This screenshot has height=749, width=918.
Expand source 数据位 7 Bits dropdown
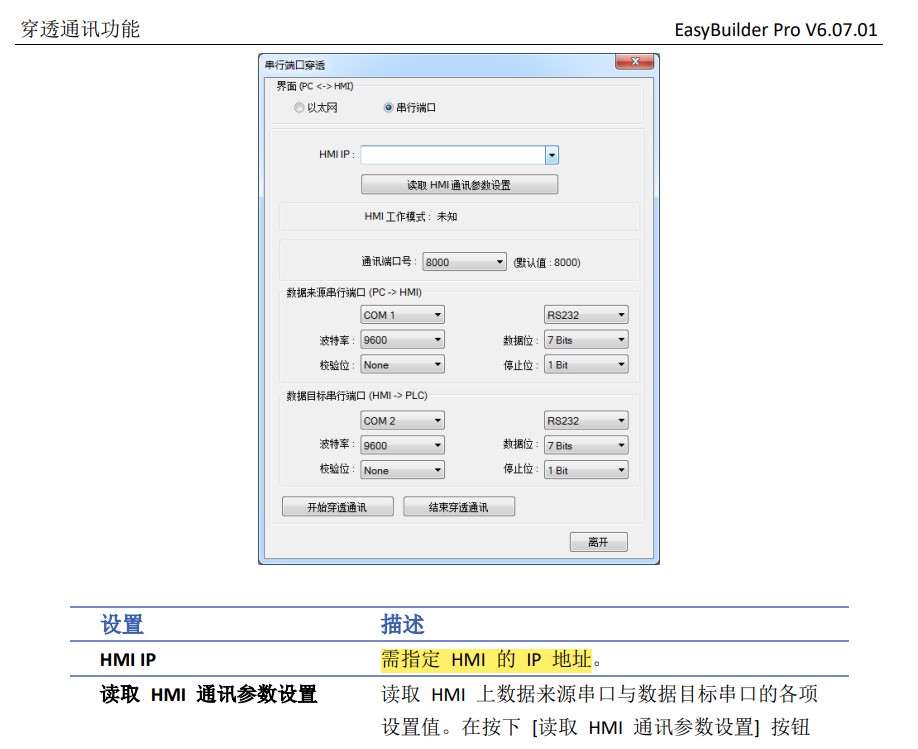(586, 340)
